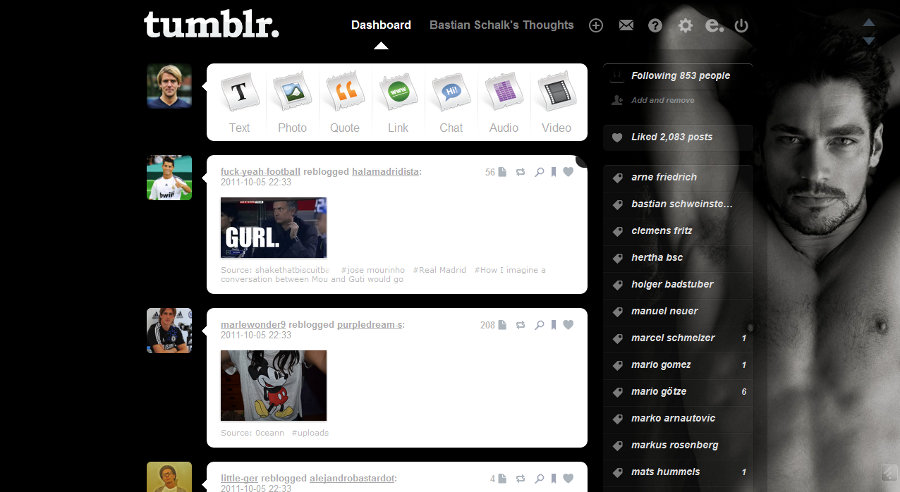
Task: Open the Mickey Mouse shirt photo
Action: coord(274,385)
